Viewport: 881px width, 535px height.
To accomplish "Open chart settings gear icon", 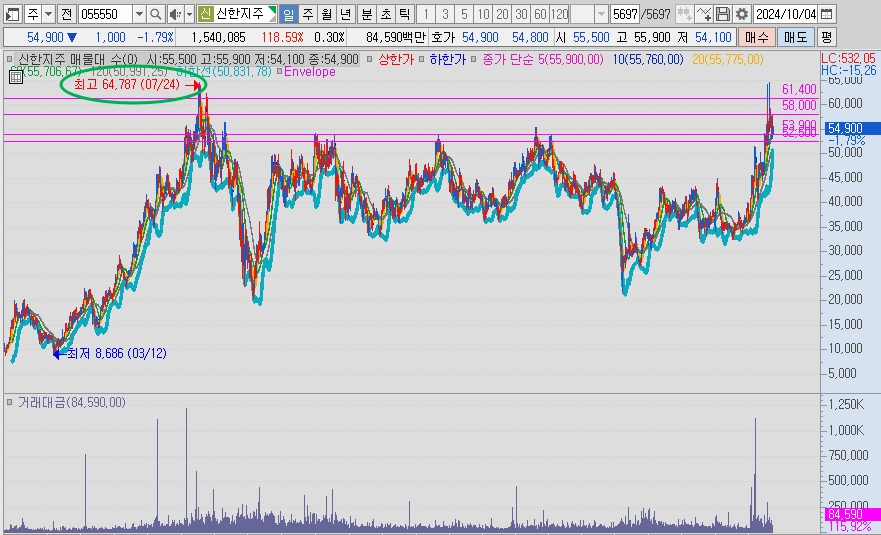I will pyautogui.click(x=742, y=14).
